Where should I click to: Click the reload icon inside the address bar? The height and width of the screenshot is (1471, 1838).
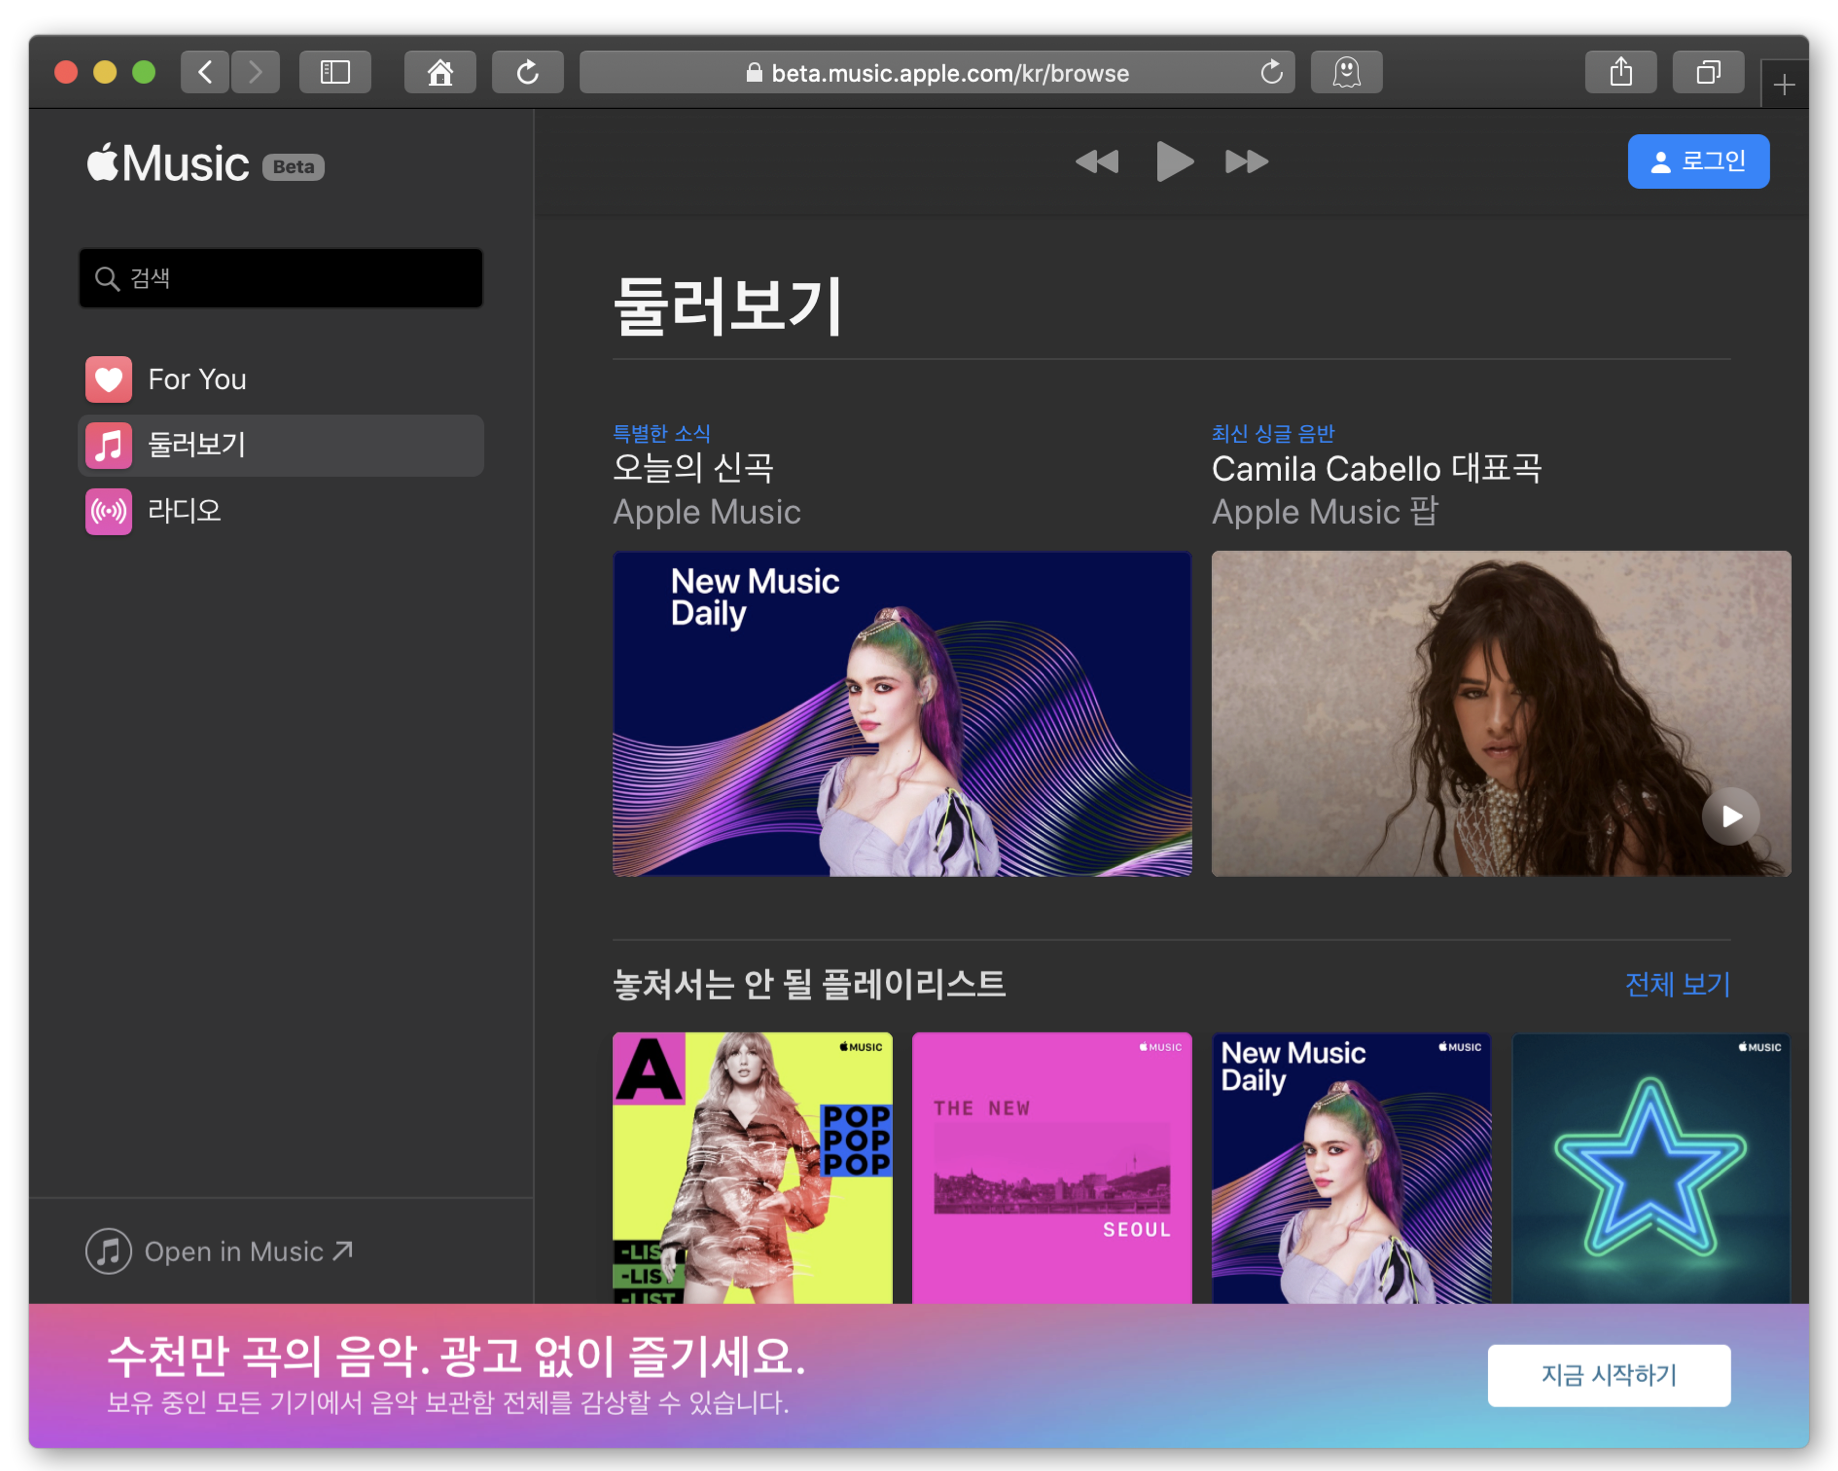click(1271, 72)
